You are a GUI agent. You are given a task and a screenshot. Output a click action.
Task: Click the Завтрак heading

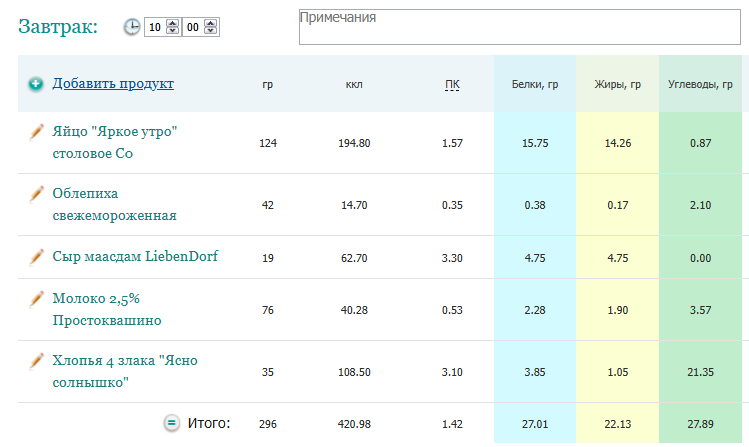click(58, 27)
